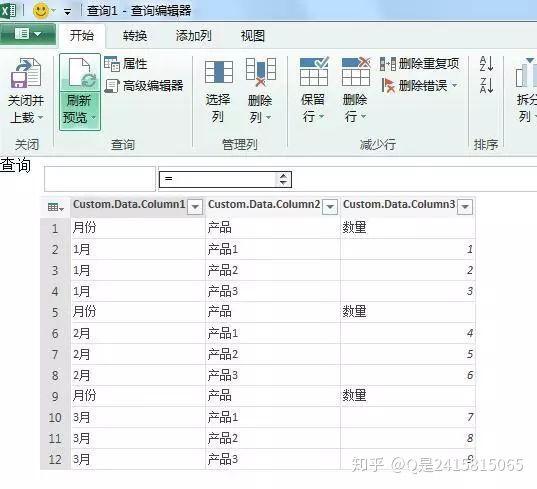The width and height of the screenshot is (537, 489).
Task: Click the 删除行 icon
Action: pos(356,71)
